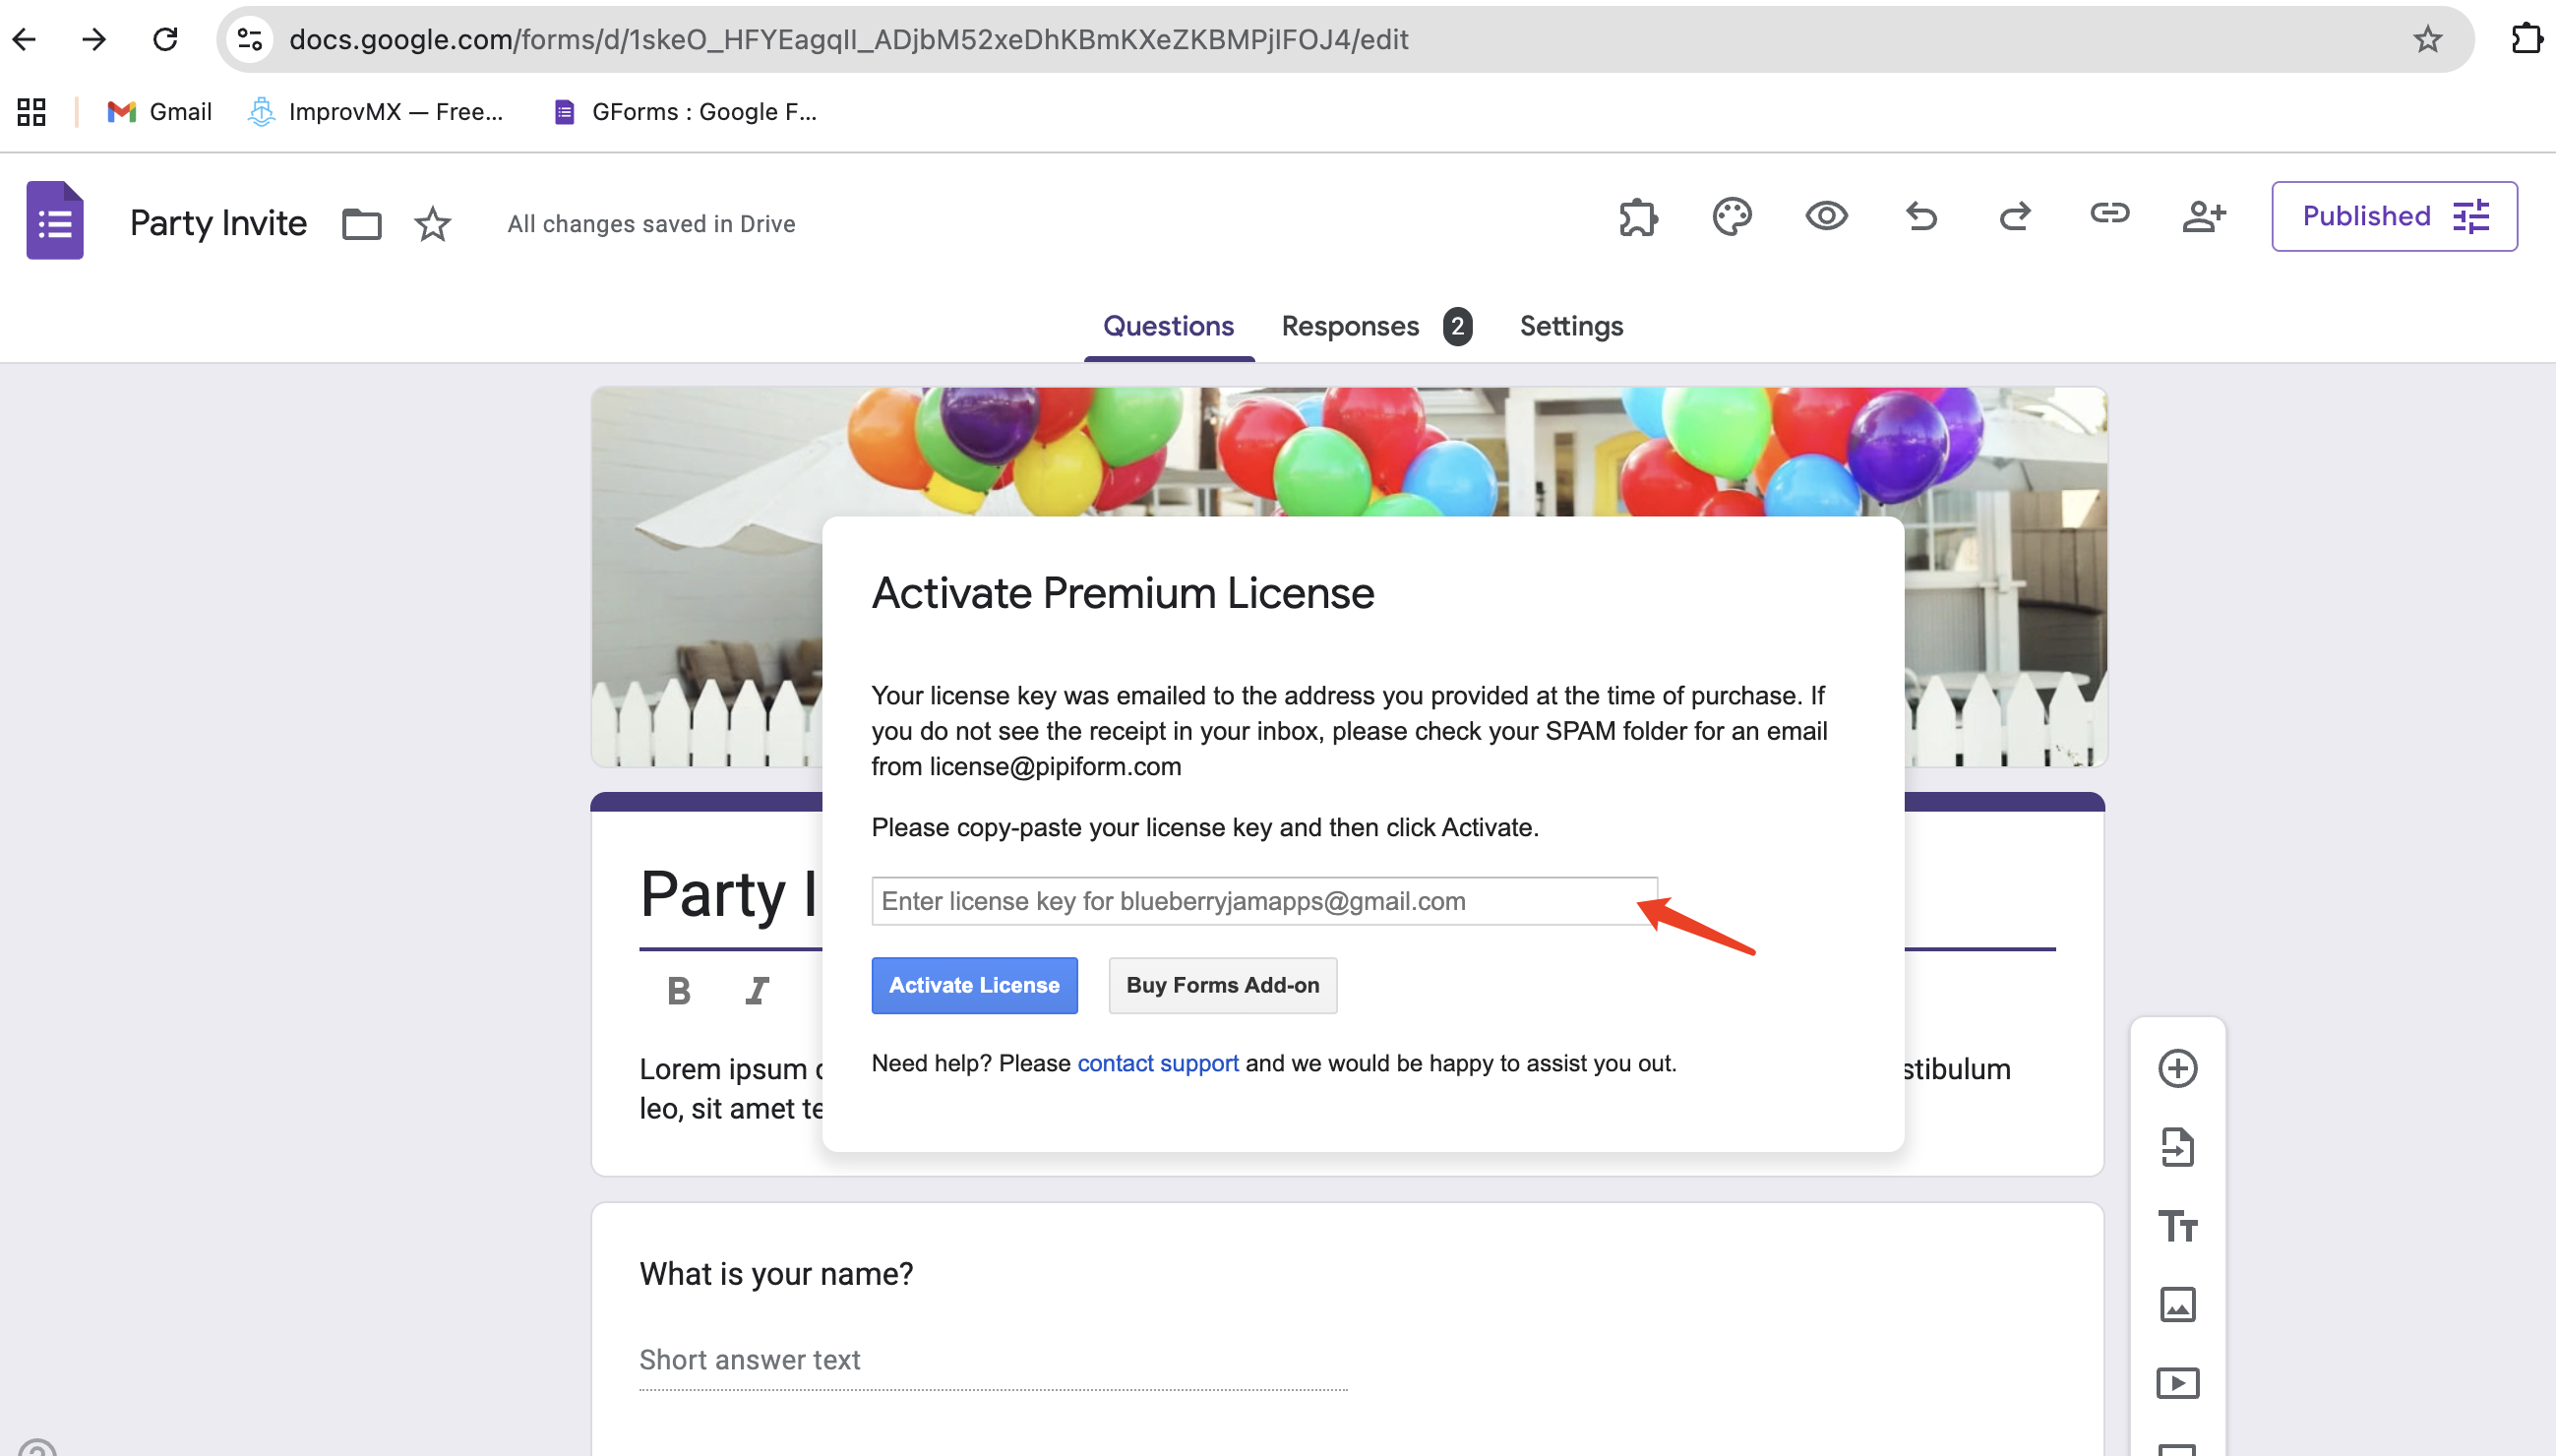Click the license key input field

pyautogui.click(x=1263, y=901)
